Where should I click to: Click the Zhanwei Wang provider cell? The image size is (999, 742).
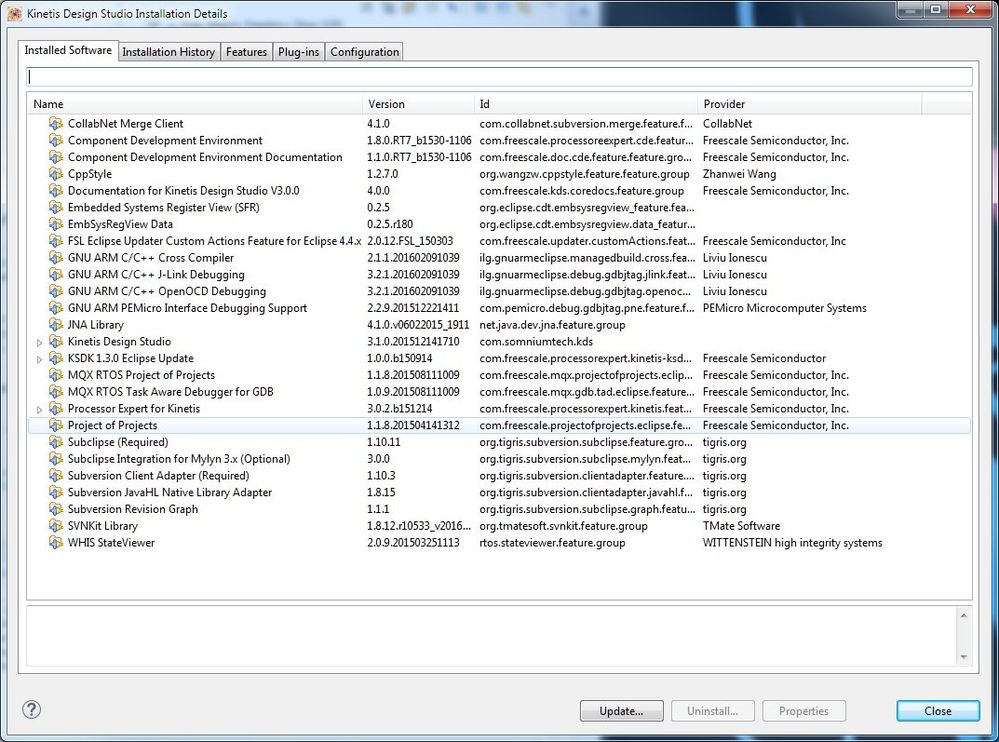coord(739,174)
